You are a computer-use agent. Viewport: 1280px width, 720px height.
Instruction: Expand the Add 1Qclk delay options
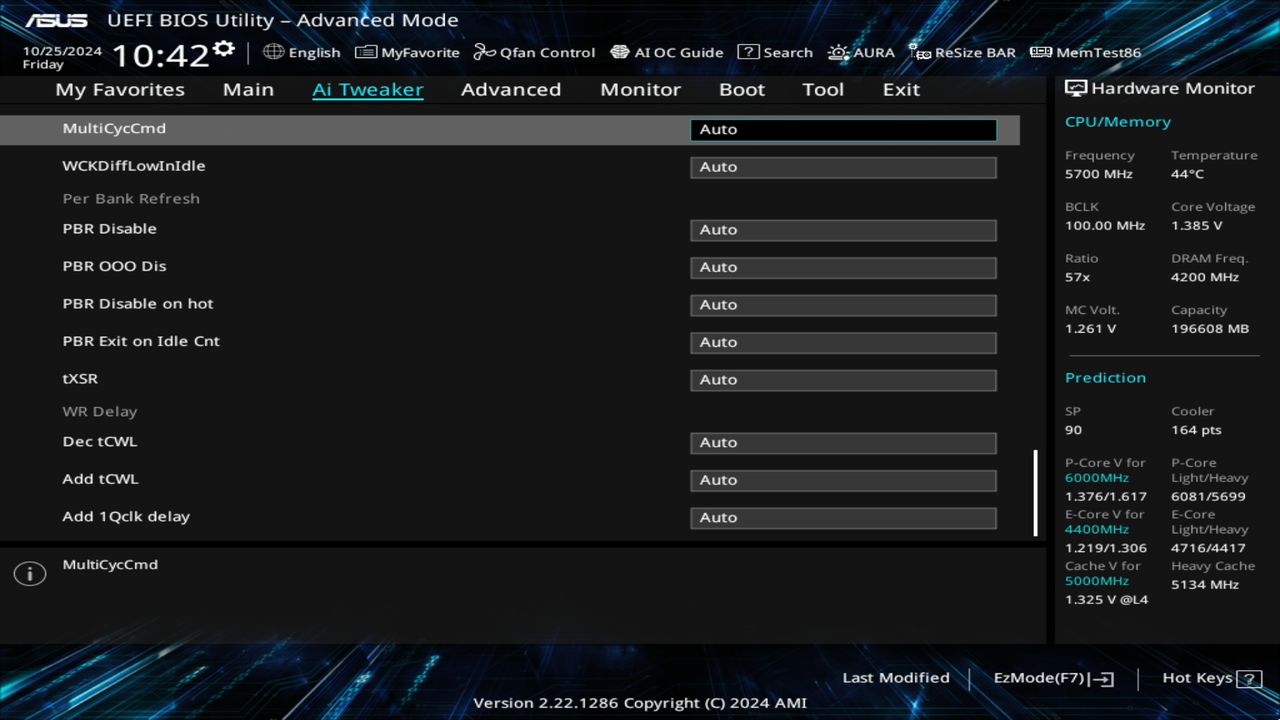pyautogui.click(x=842, y=517)
